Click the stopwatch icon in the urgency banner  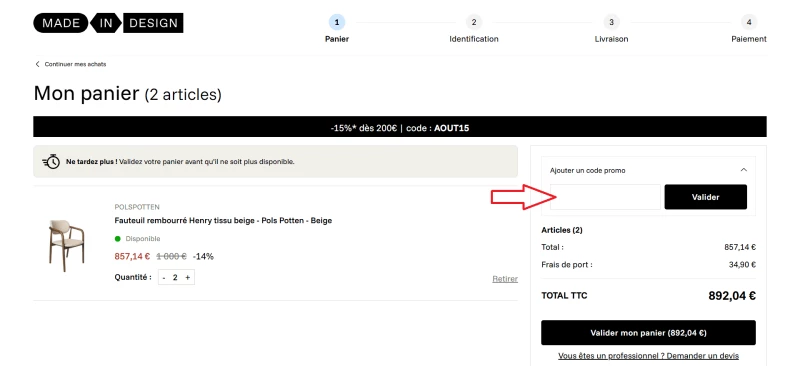click(51, 161)
